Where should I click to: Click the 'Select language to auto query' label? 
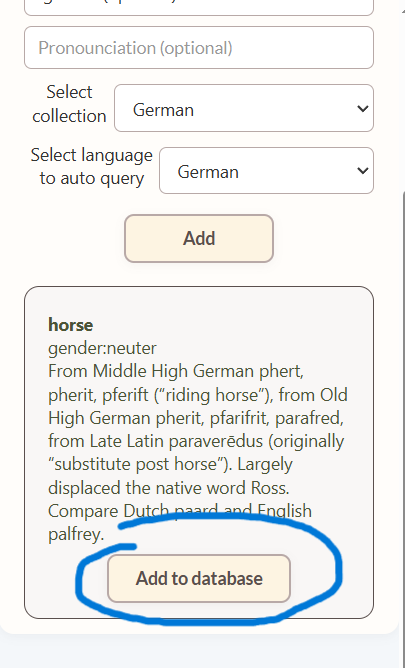click(x=92, y=167)
